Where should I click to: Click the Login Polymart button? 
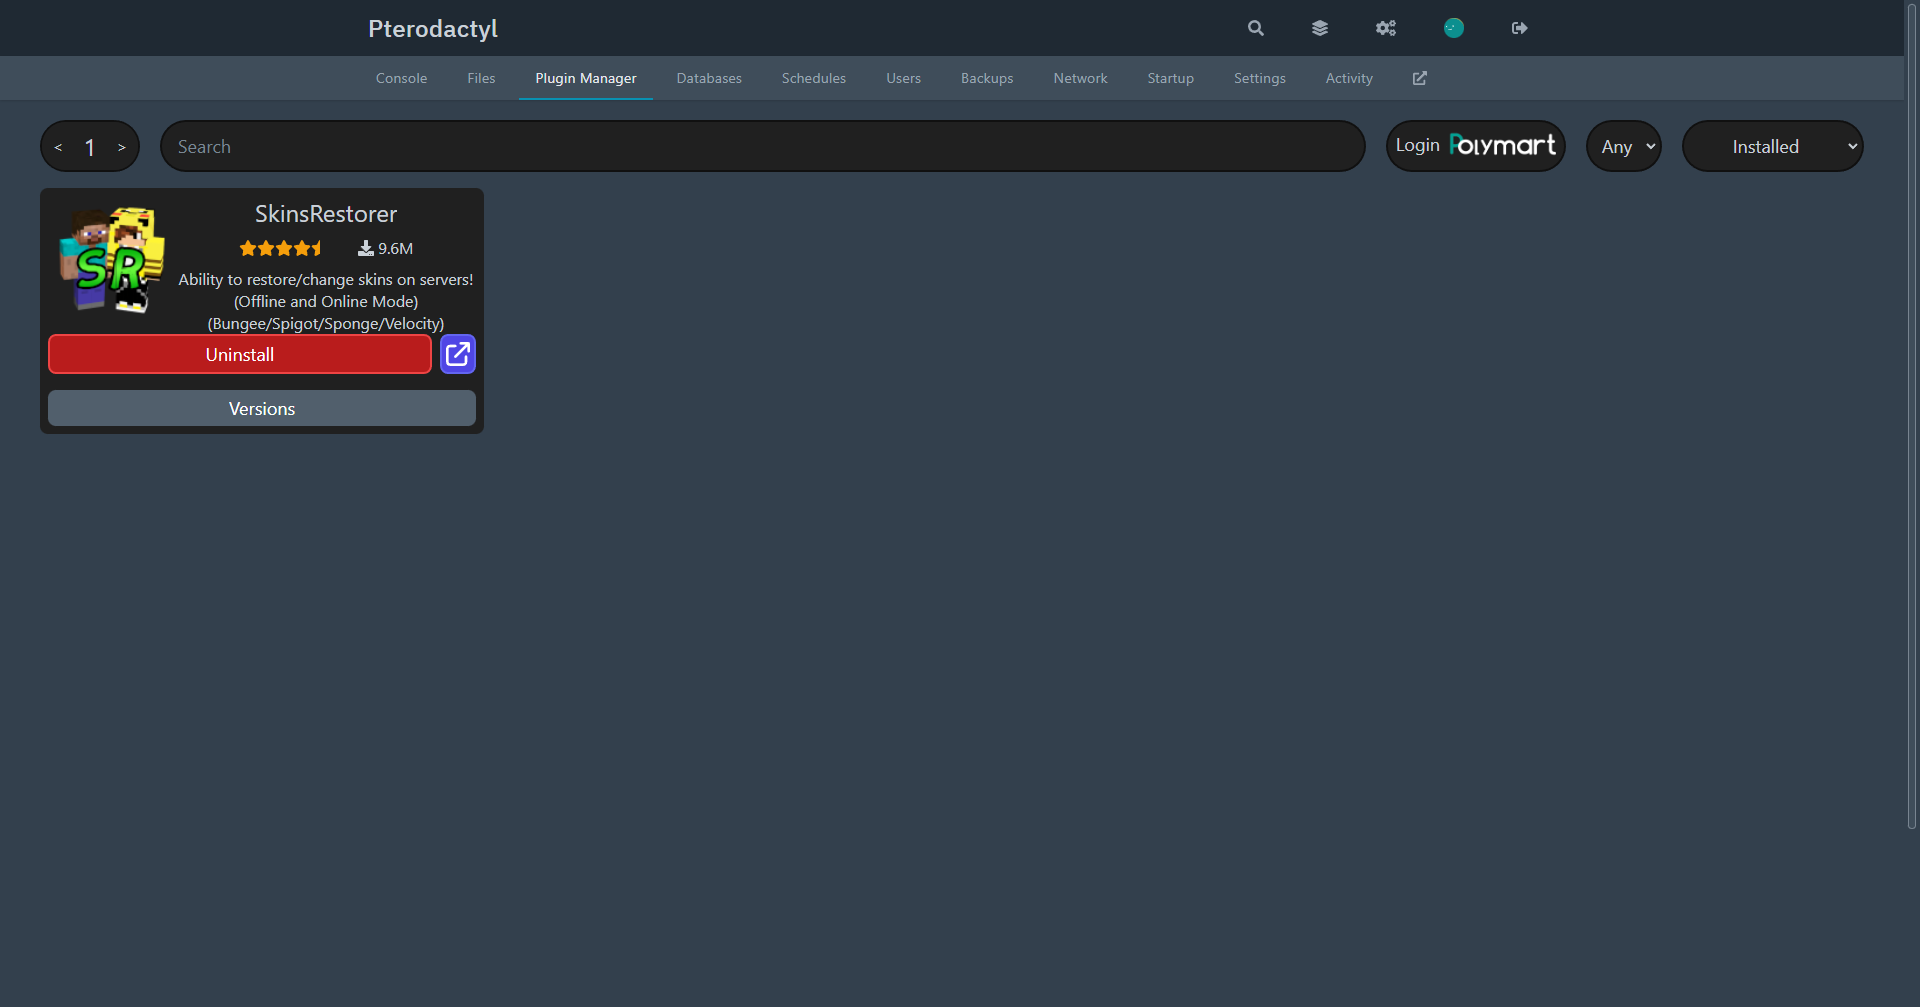coord(1475,146)
